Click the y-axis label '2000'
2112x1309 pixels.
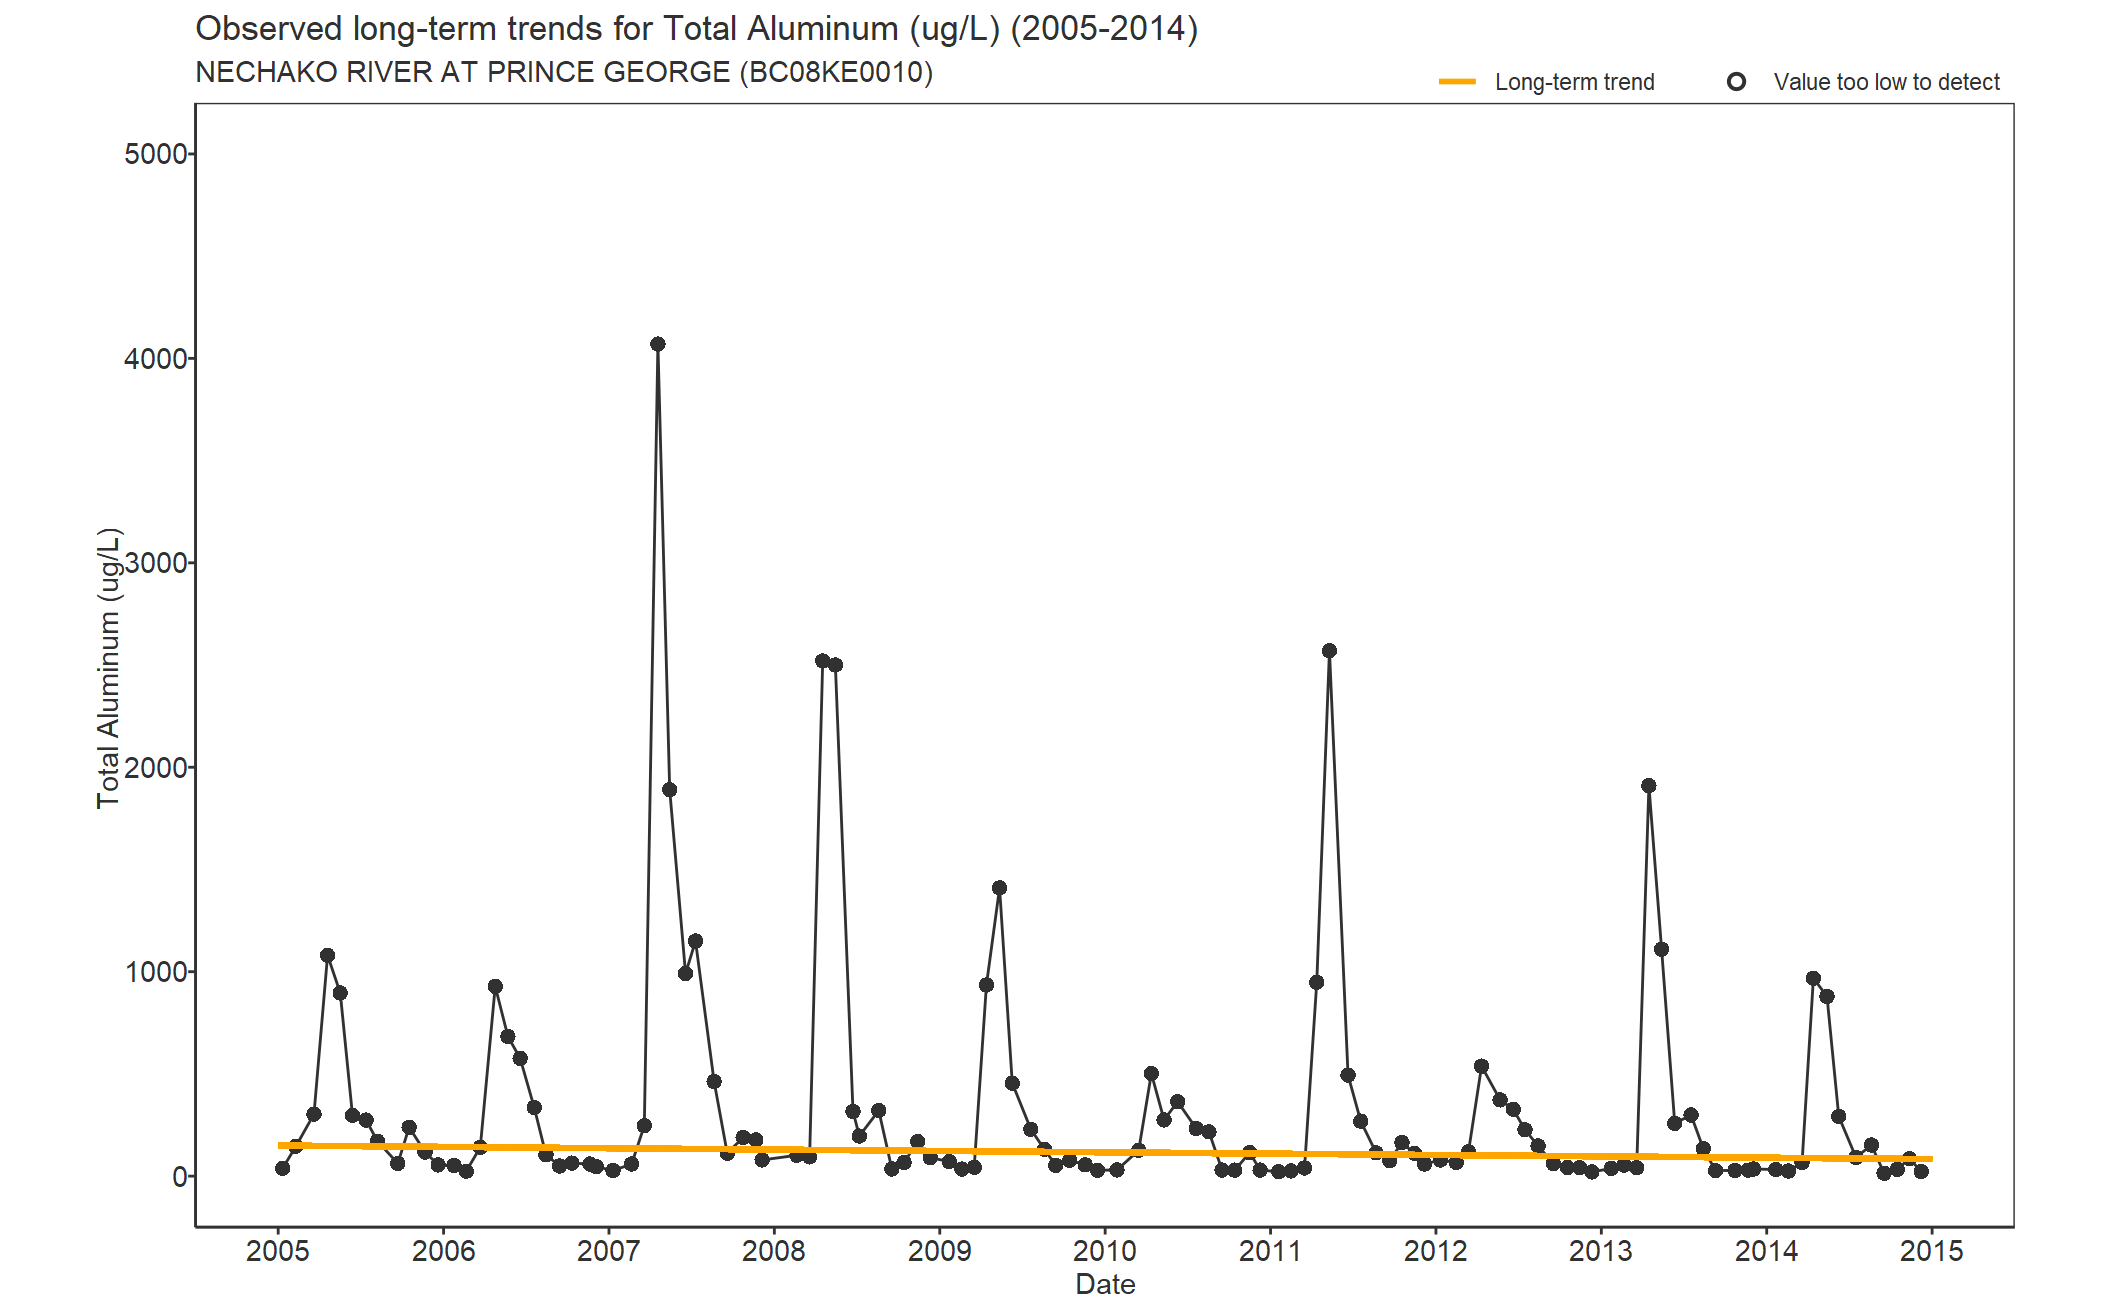[156, 768]
